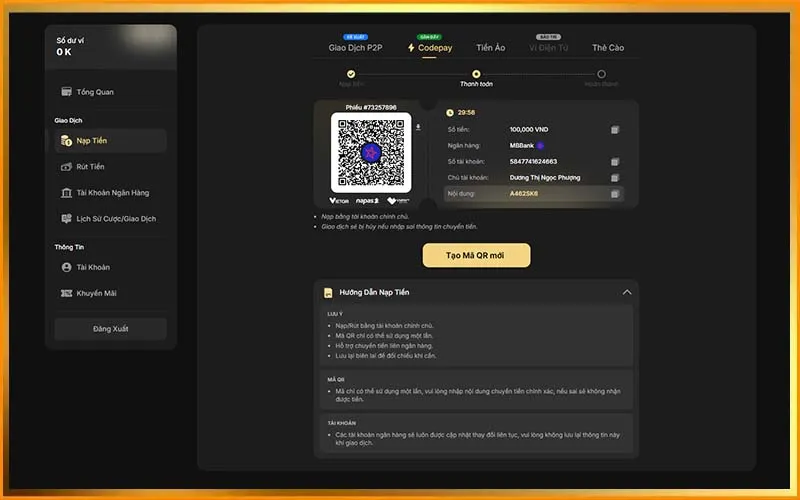Viewport: 800px width, 500px height.
Task: Open Lịch Sử Cược/Giao Dịch
Action: [x=110, y=219]
